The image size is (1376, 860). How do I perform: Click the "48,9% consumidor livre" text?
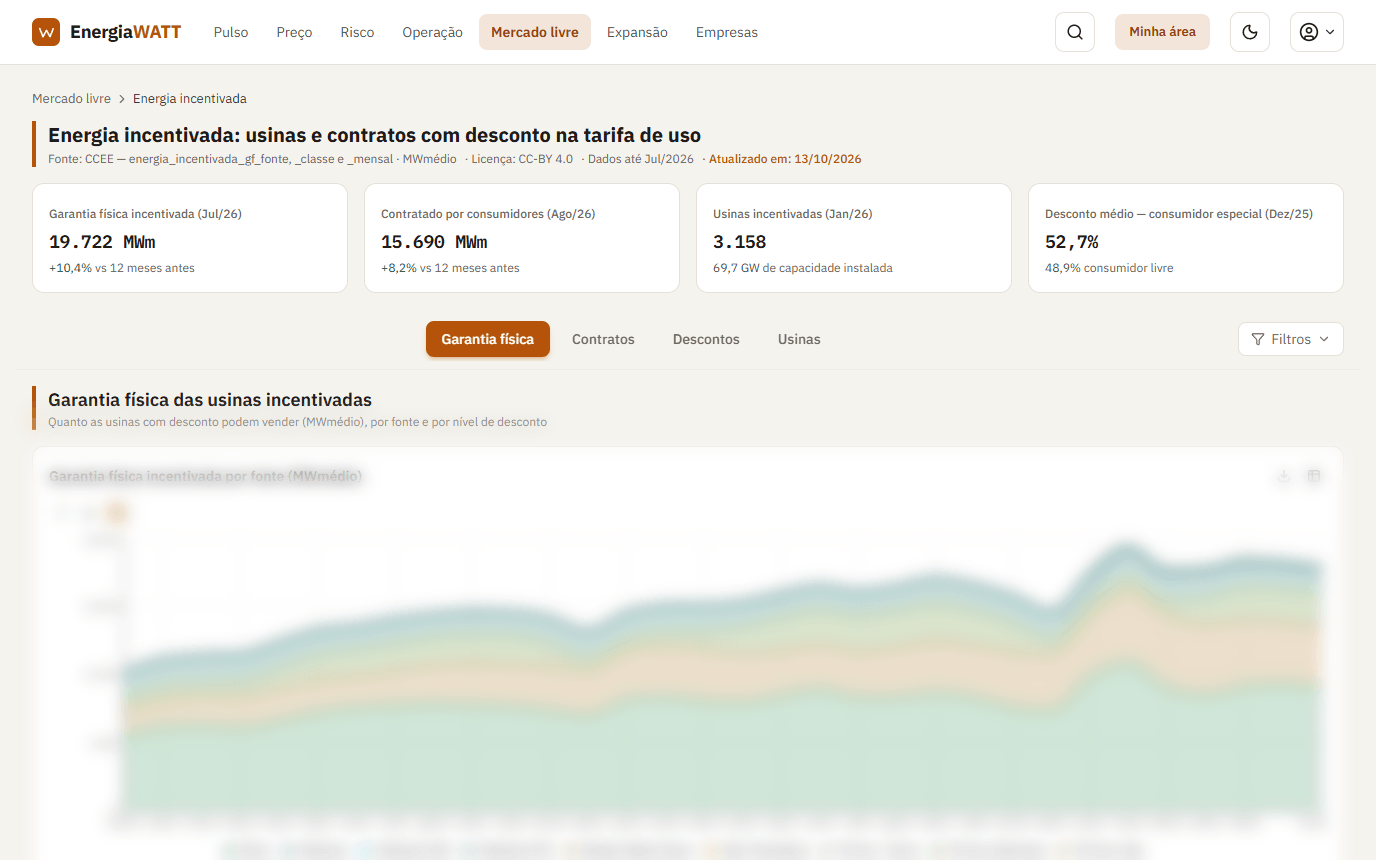point(1109,268)
